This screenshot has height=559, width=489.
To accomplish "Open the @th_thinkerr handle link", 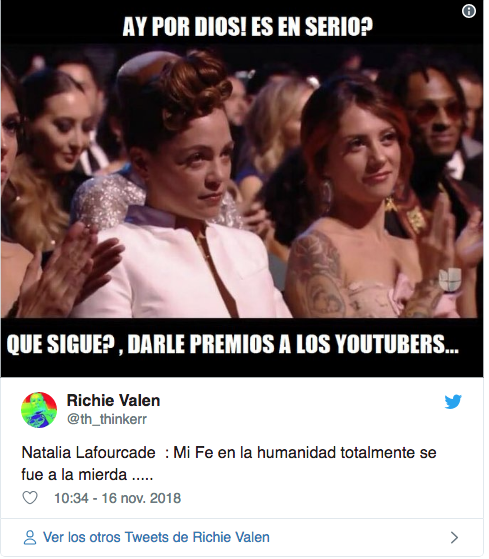I will (108, 423).
